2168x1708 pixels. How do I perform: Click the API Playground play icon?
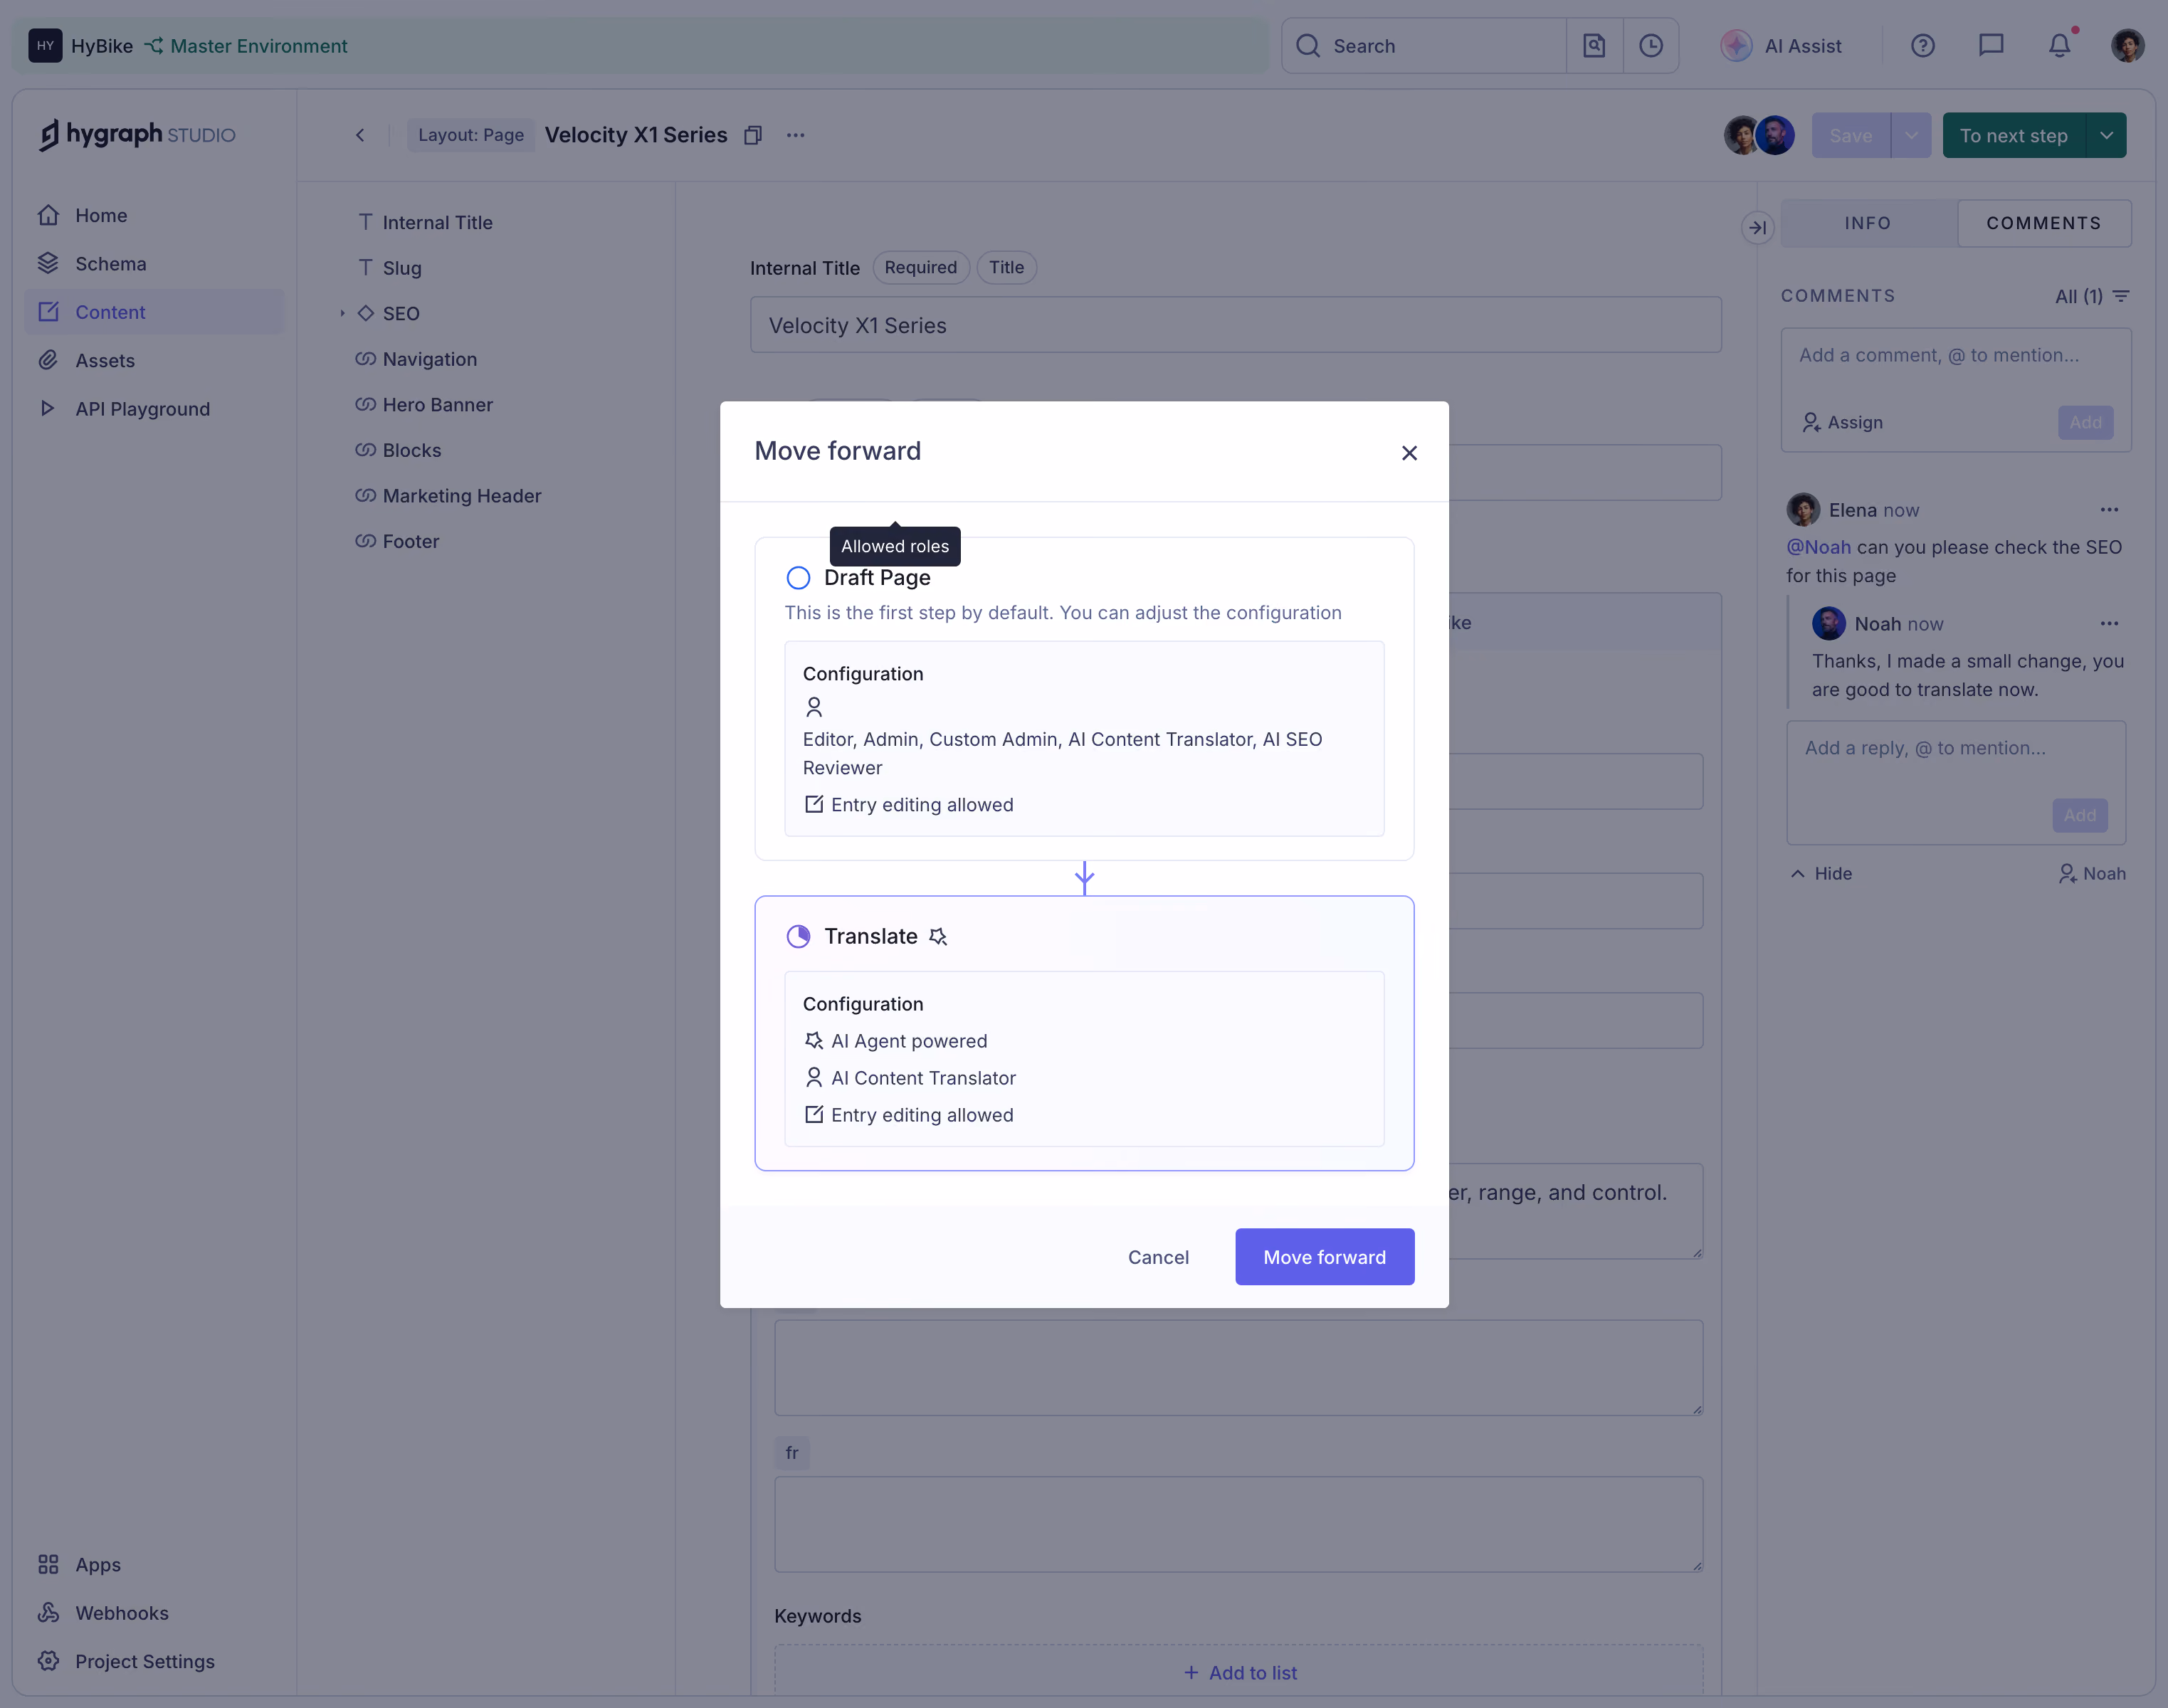click(47, 408)
